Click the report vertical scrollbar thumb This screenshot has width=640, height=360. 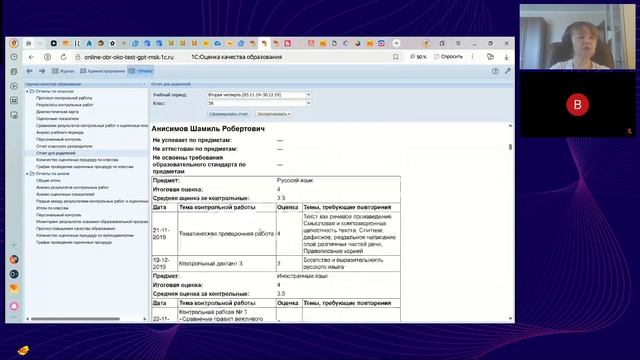510,147
